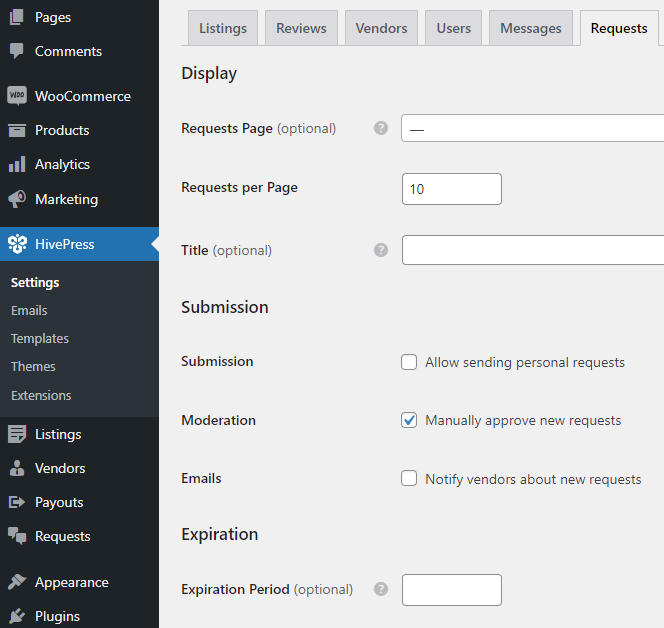This screenshot has width=664, height=628.
Task: Click help icon beside Expiration Period
Action: [380, 589]
